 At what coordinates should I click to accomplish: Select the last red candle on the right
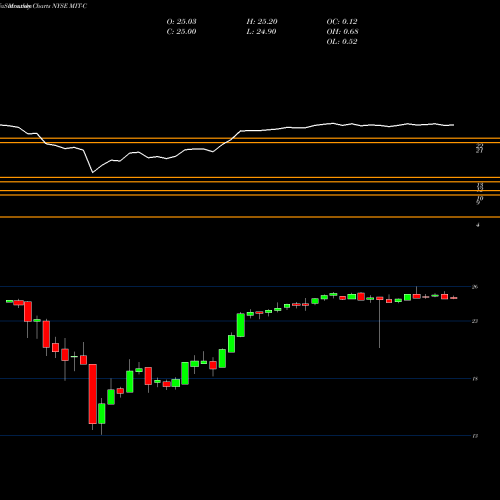pos(454,298)
